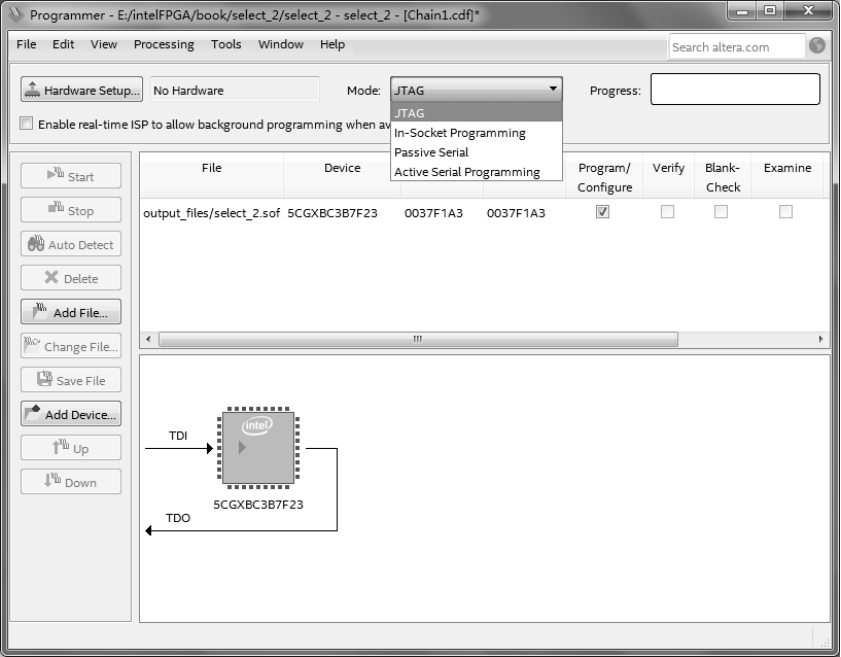Image resolution: width=841 pixels, height=657 pixels.
Task: Enable real-time ISP background programming checkbox
Action: (26, 123)
